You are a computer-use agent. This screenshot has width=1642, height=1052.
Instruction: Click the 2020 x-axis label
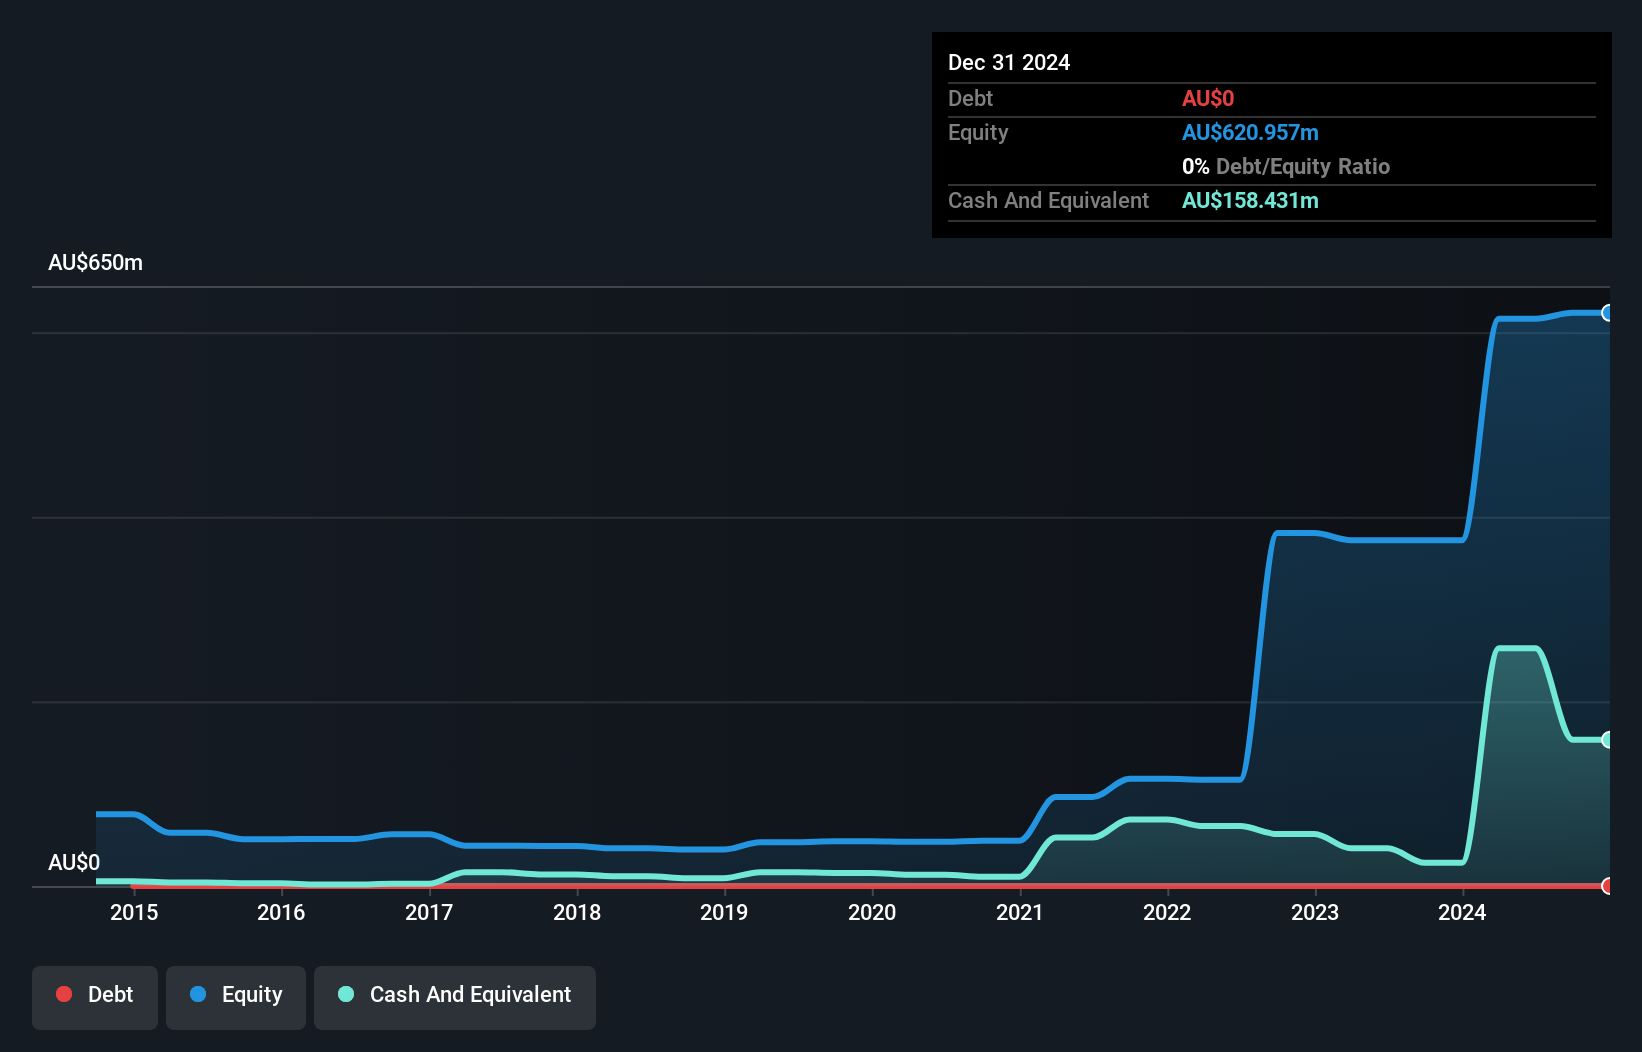click(872, 912)
